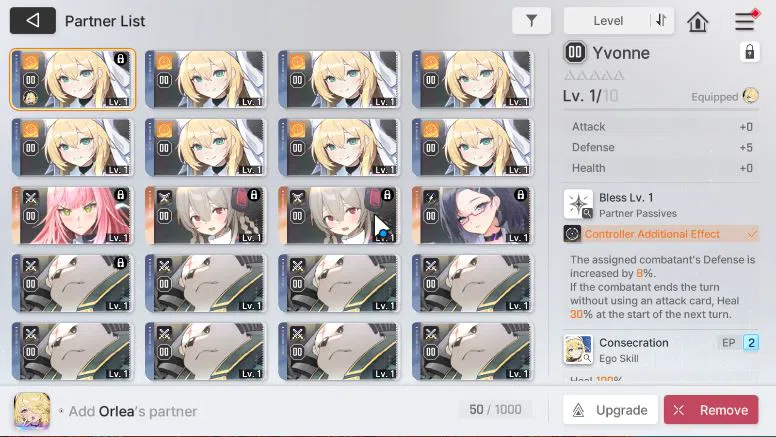Click the Partner List title
The height and width of the screenshot is (437, 776).
105,21
